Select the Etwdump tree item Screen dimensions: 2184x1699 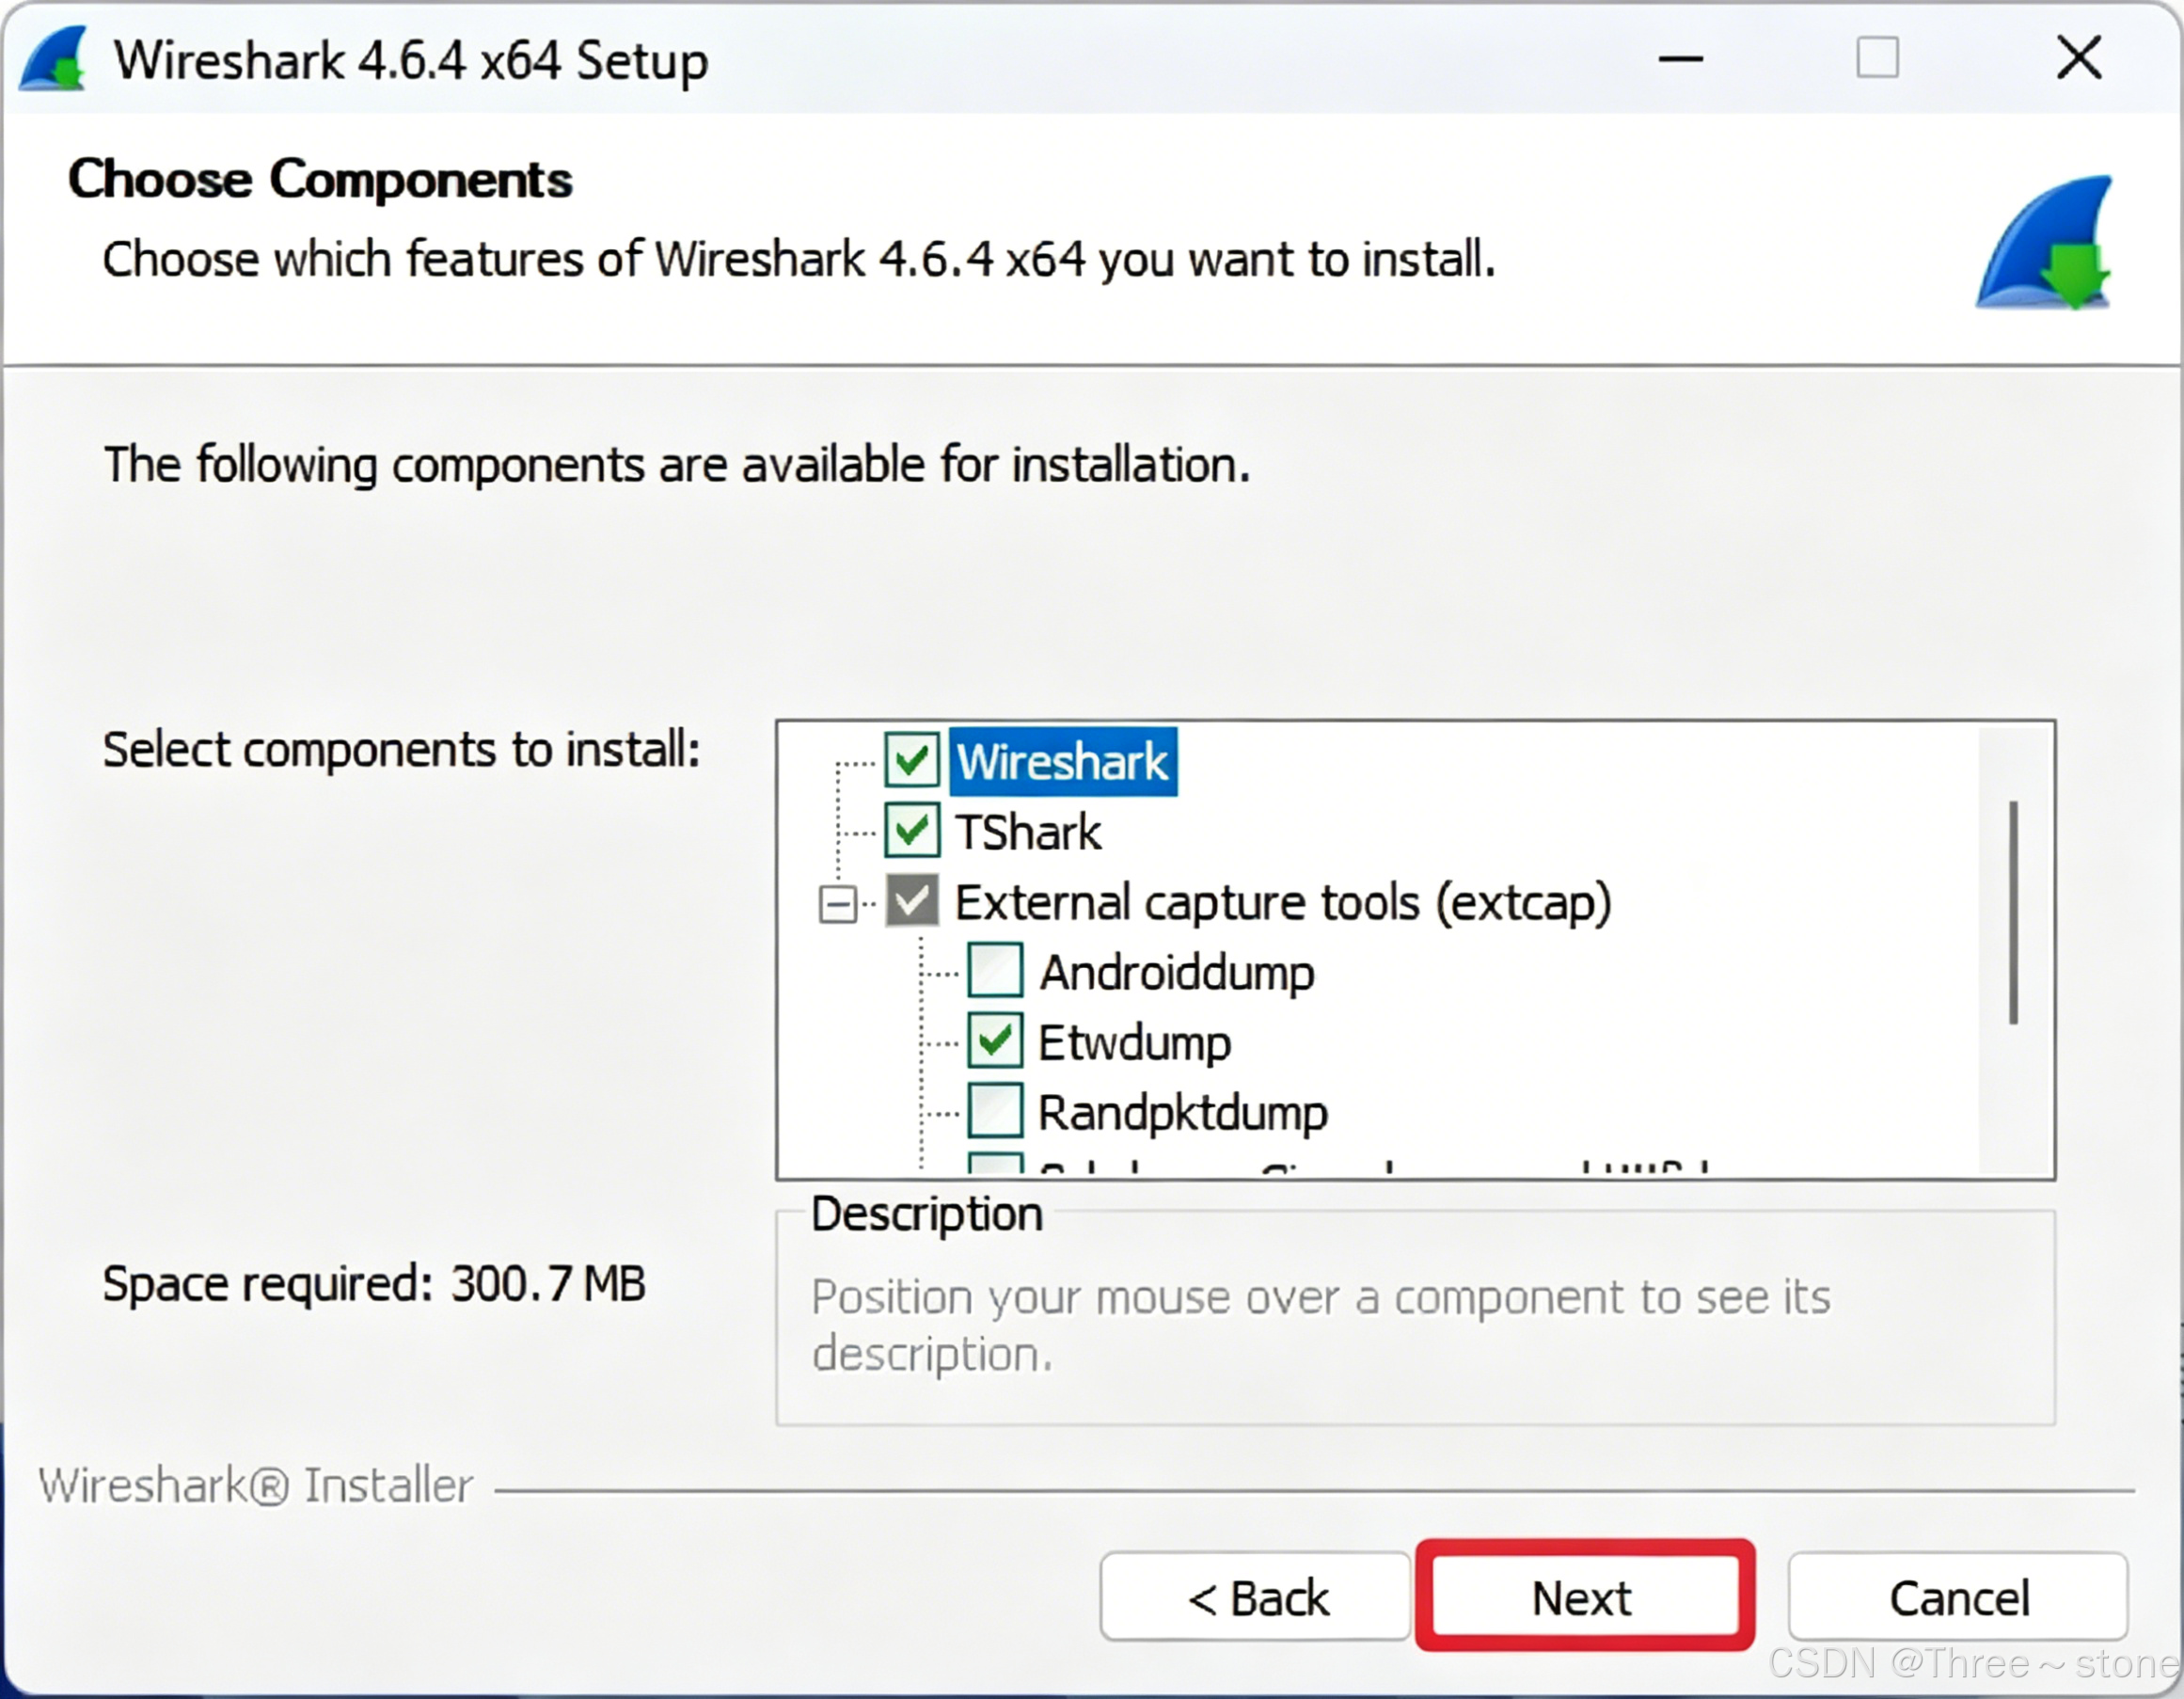click(1134, 1043)
